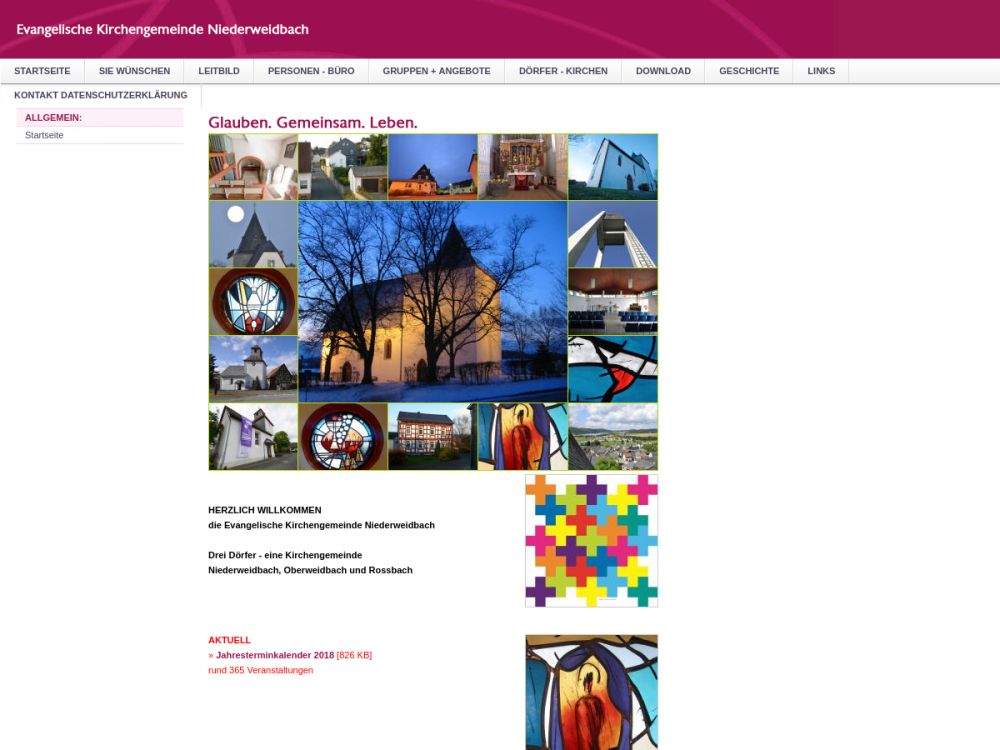Go to the LINKS page
This screenshot has width=1000, height=750.
(821, 71)
